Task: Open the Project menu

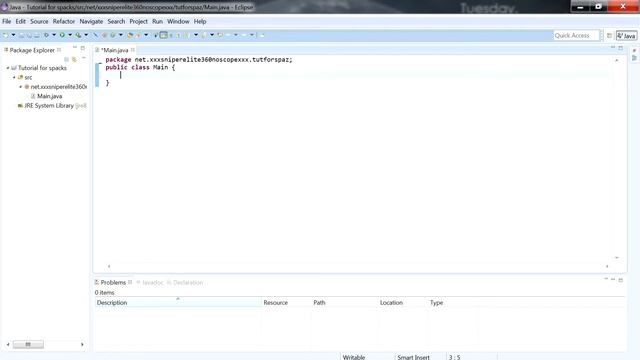Action: point(138,21)
